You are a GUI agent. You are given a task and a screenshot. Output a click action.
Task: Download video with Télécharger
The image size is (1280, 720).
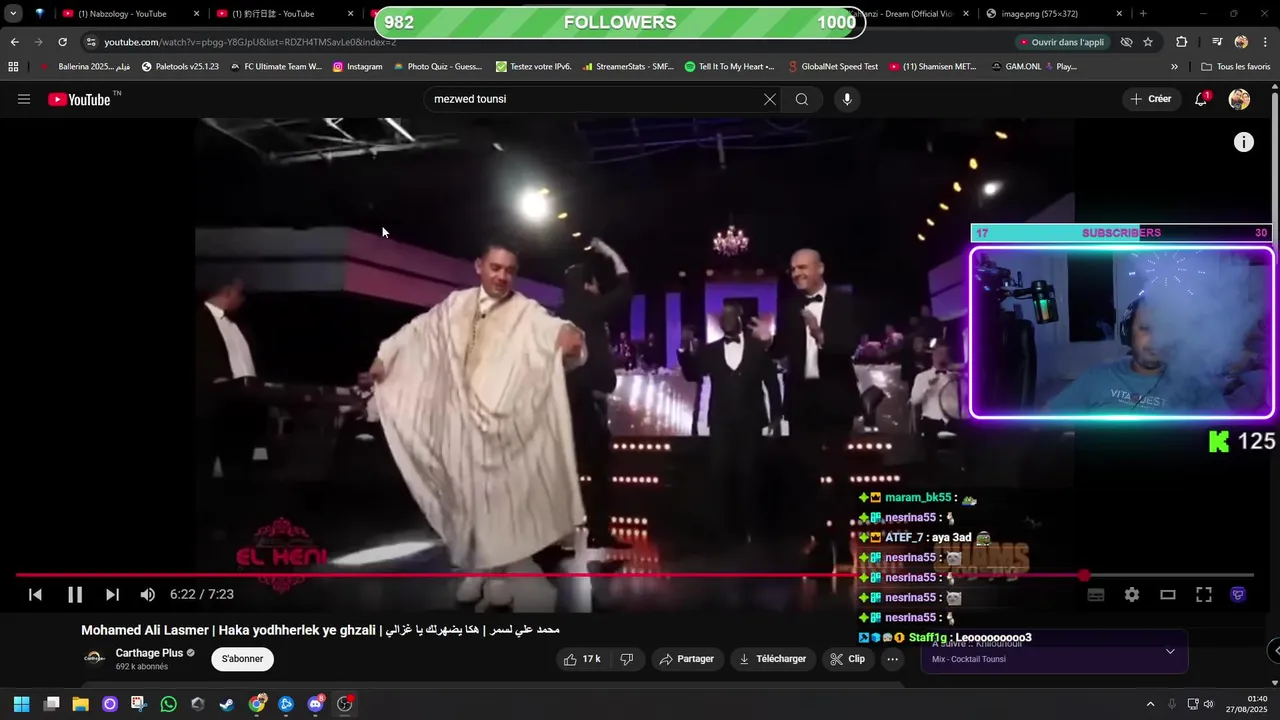pyautogui.click(x=772, y=659)
